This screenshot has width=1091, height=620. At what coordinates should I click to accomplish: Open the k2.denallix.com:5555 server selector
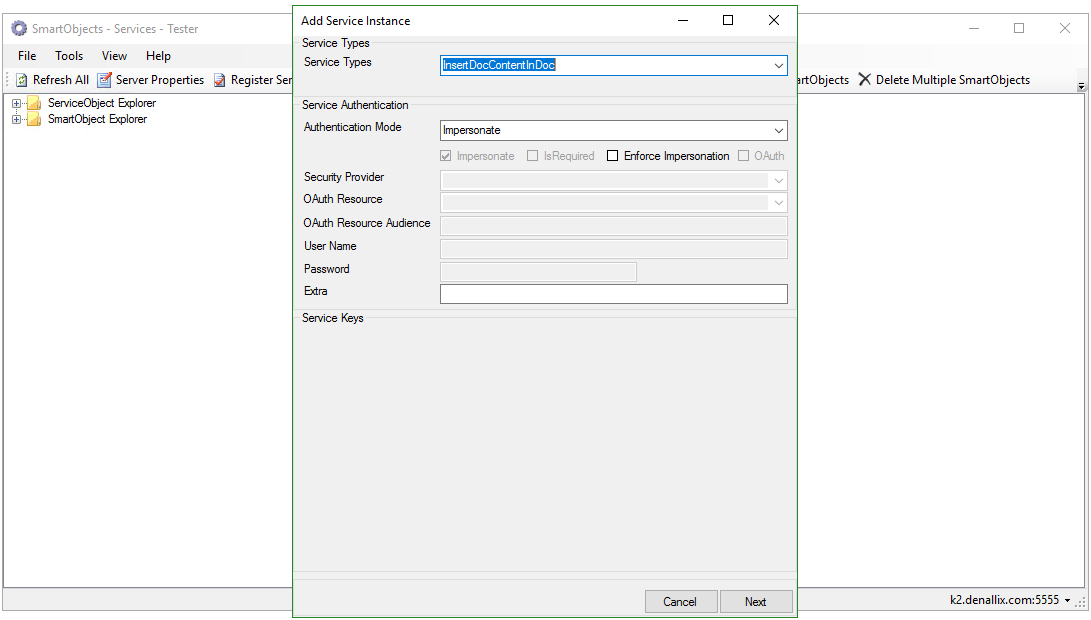point(1012,600)
